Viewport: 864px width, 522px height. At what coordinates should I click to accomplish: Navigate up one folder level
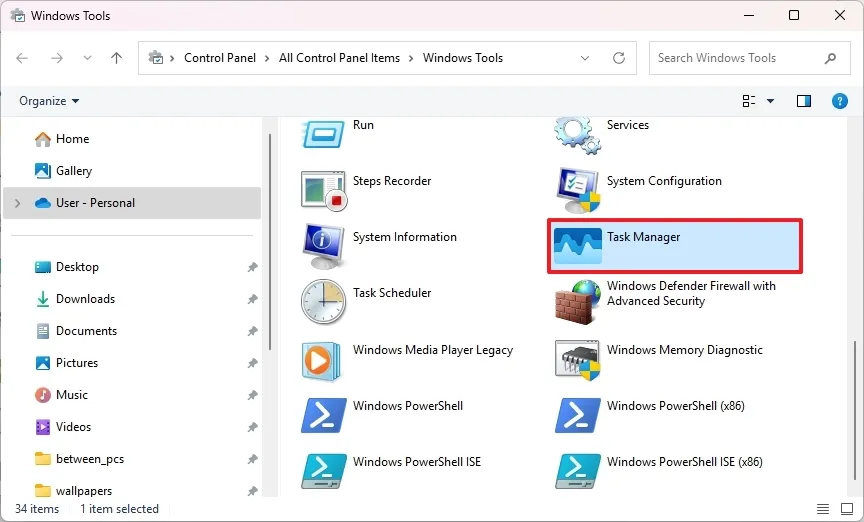click(116, 58)
